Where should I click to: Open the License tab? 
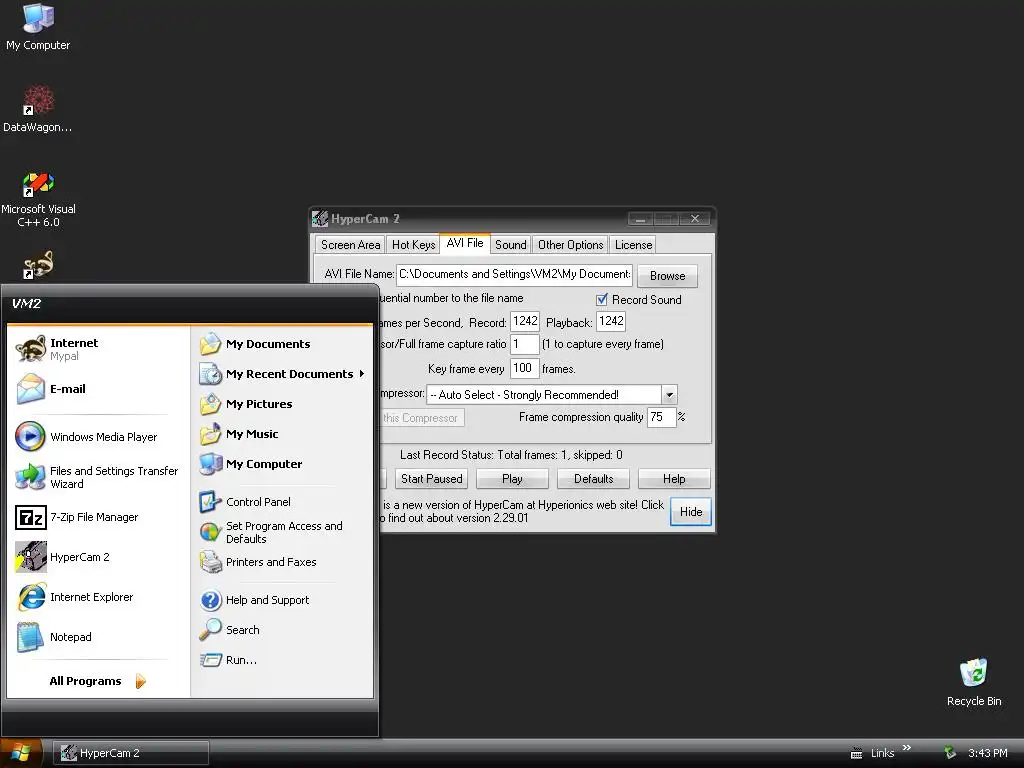[633, 245]
